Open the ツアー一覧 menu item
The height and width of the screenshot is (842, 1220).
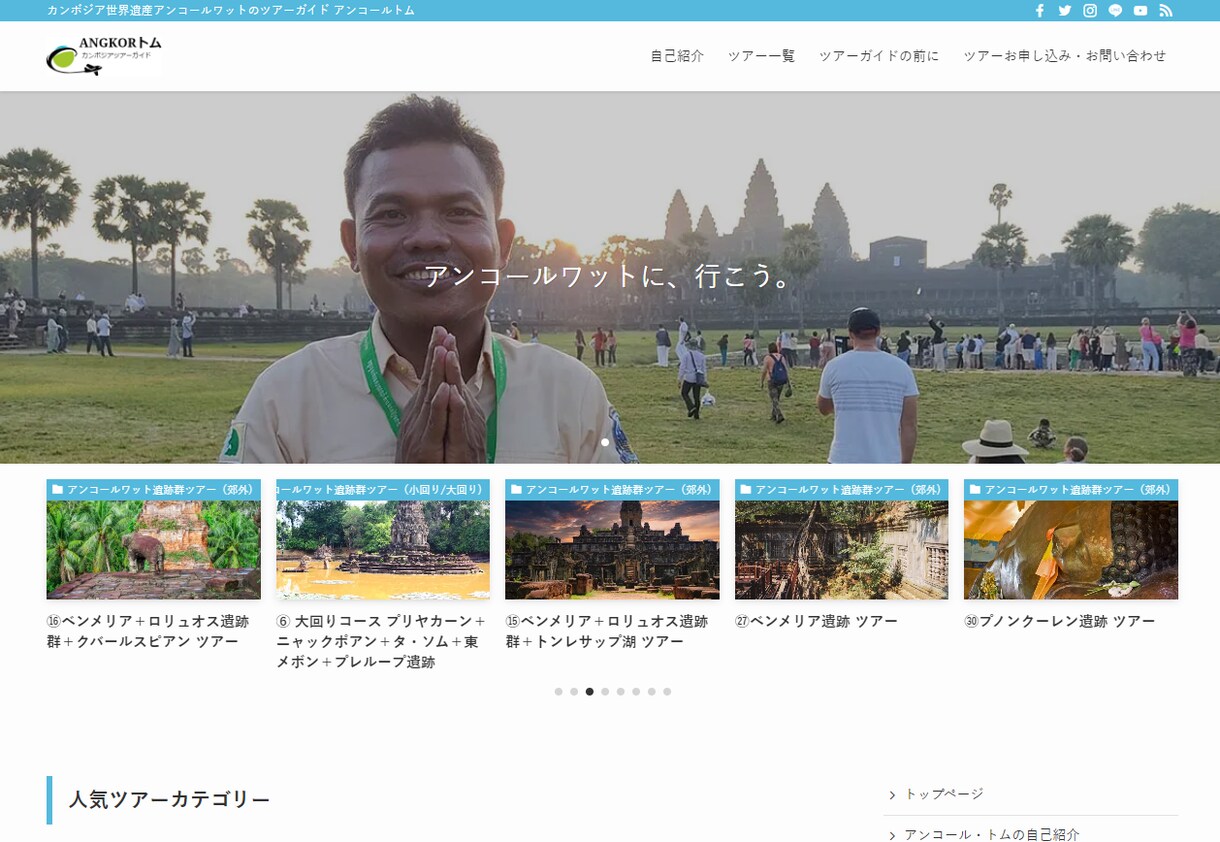click(761, 56)
